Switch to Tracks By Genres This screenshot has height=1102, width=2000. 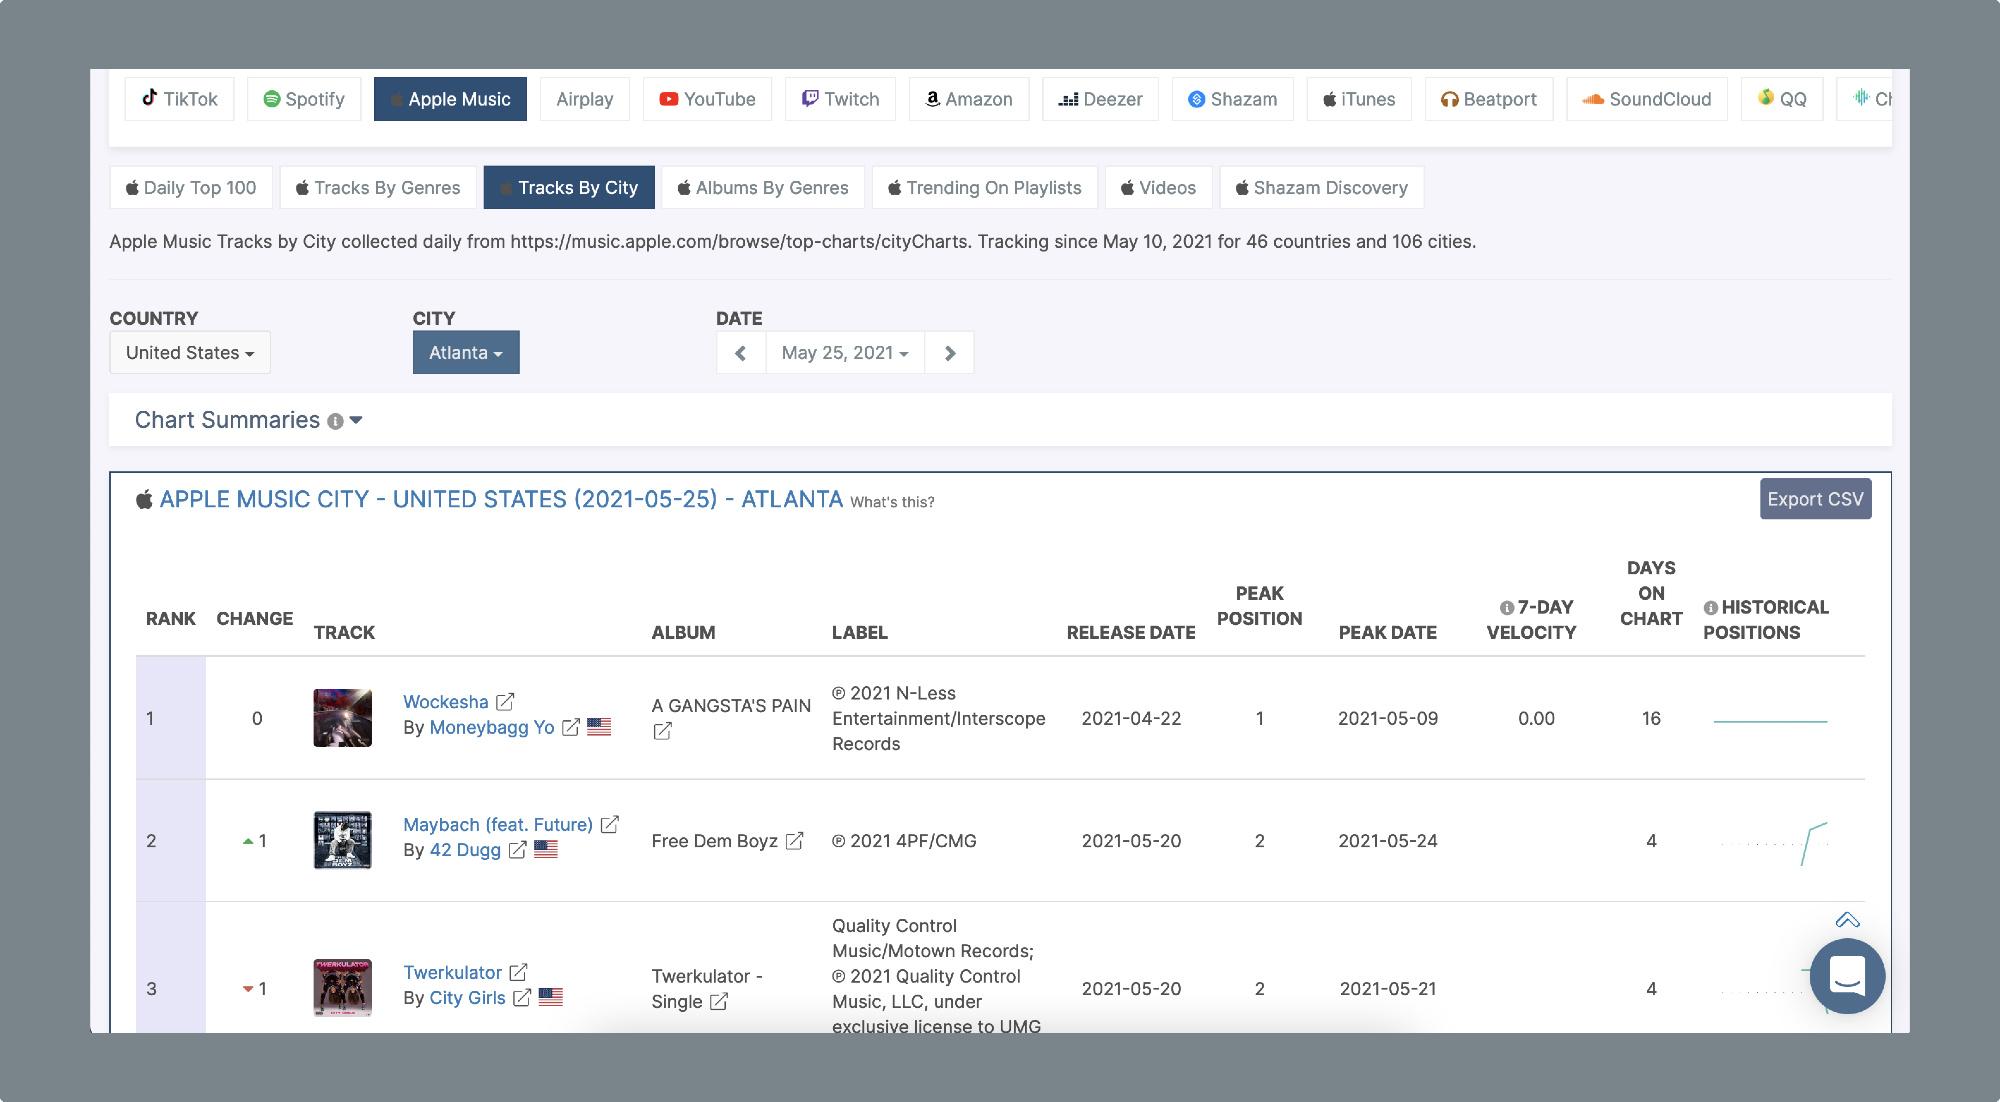tap(378, 187)
